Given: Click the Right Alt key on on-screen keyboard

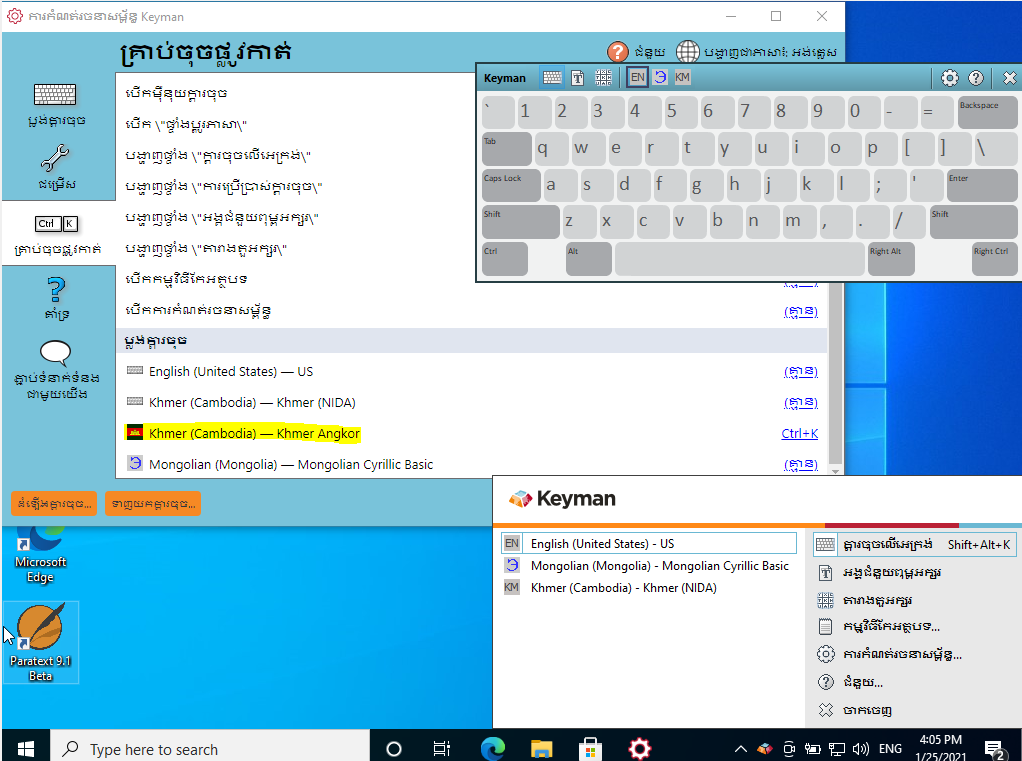Looking at the screenshot, I should point(891,259).
